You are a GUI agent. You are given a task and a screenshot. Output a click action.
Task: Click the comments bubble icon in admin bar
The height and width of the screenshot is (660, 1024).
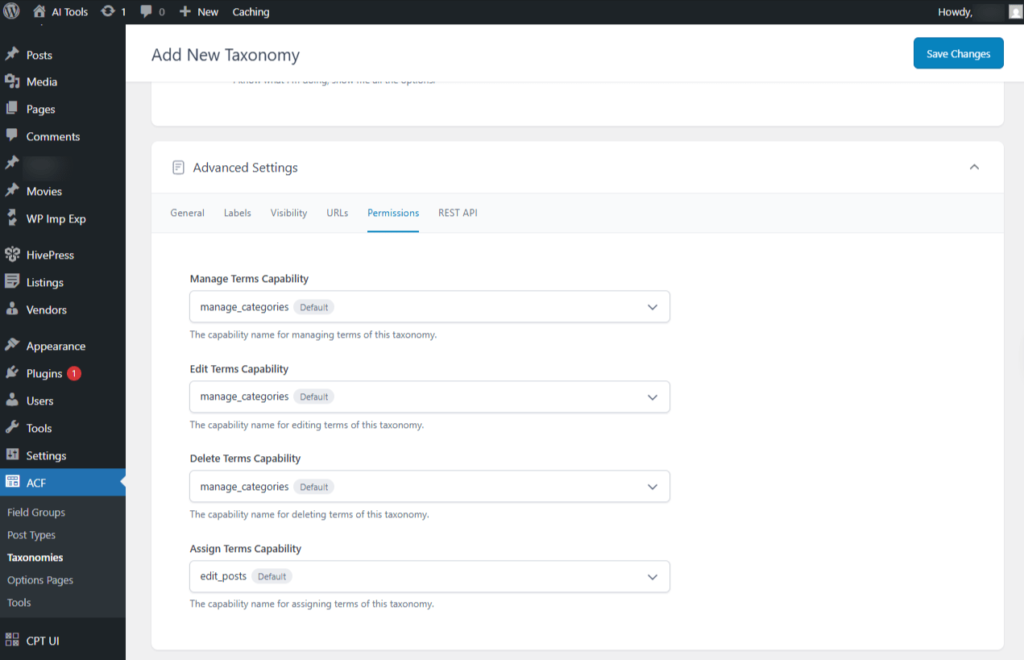147,12
